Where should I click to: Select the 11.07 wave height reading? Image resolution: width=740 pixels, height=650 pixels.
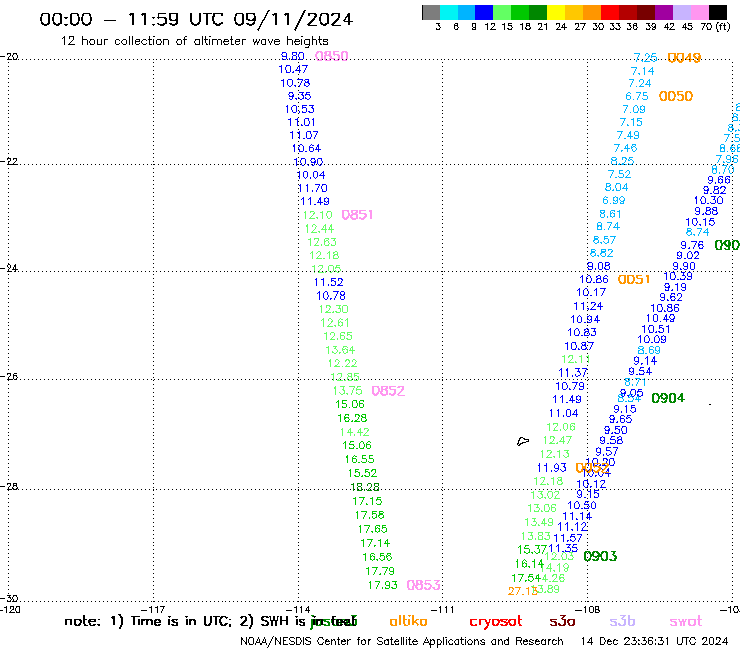tap(303, 135)
